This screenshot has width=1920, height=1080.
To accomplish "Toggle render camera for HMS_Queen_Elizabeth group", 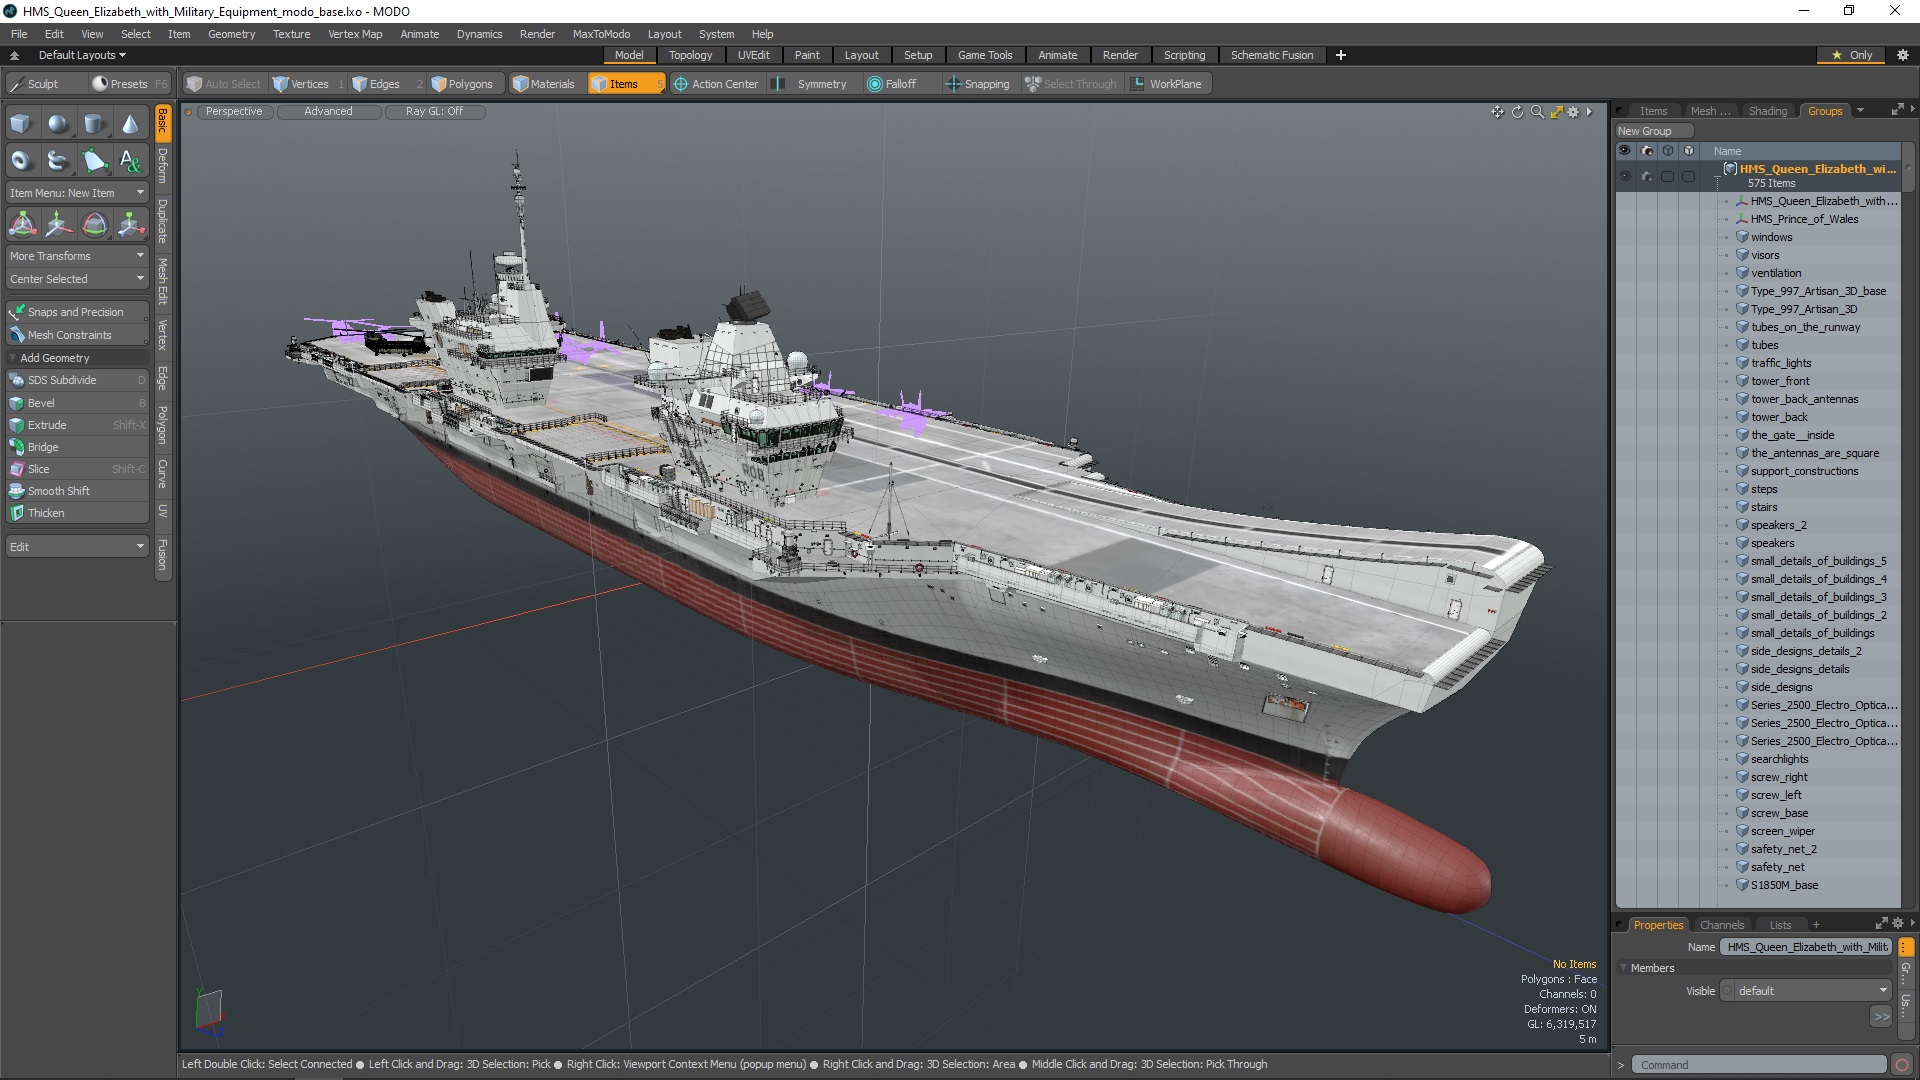I will click(x=1647, y=176).
